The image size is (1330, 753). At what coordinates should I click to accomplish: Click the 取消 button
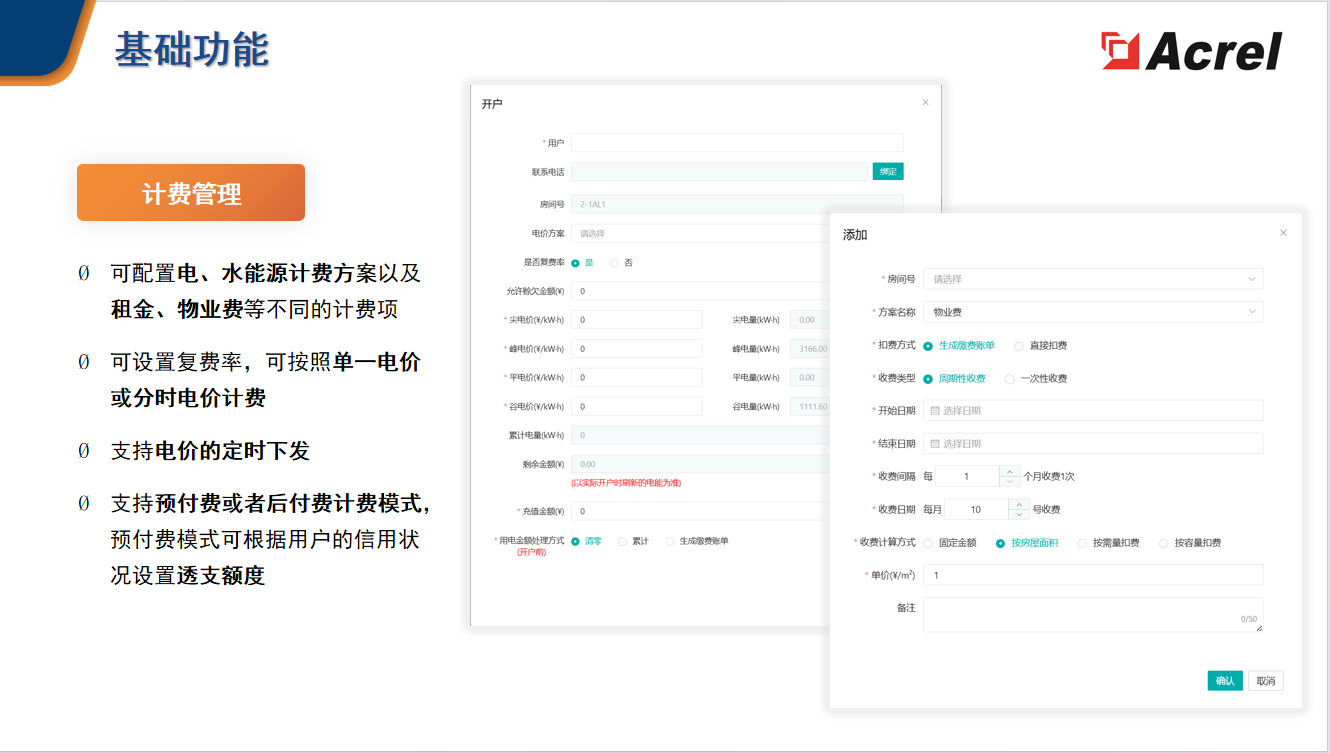pos(1264,679)
